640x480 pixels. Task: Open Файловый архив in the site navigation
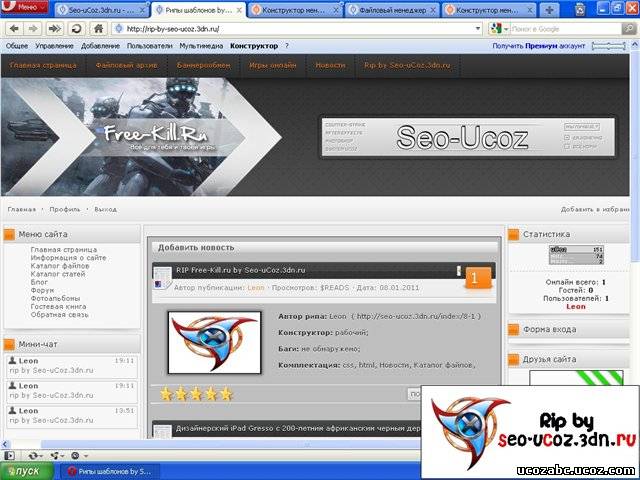[127, 65]
